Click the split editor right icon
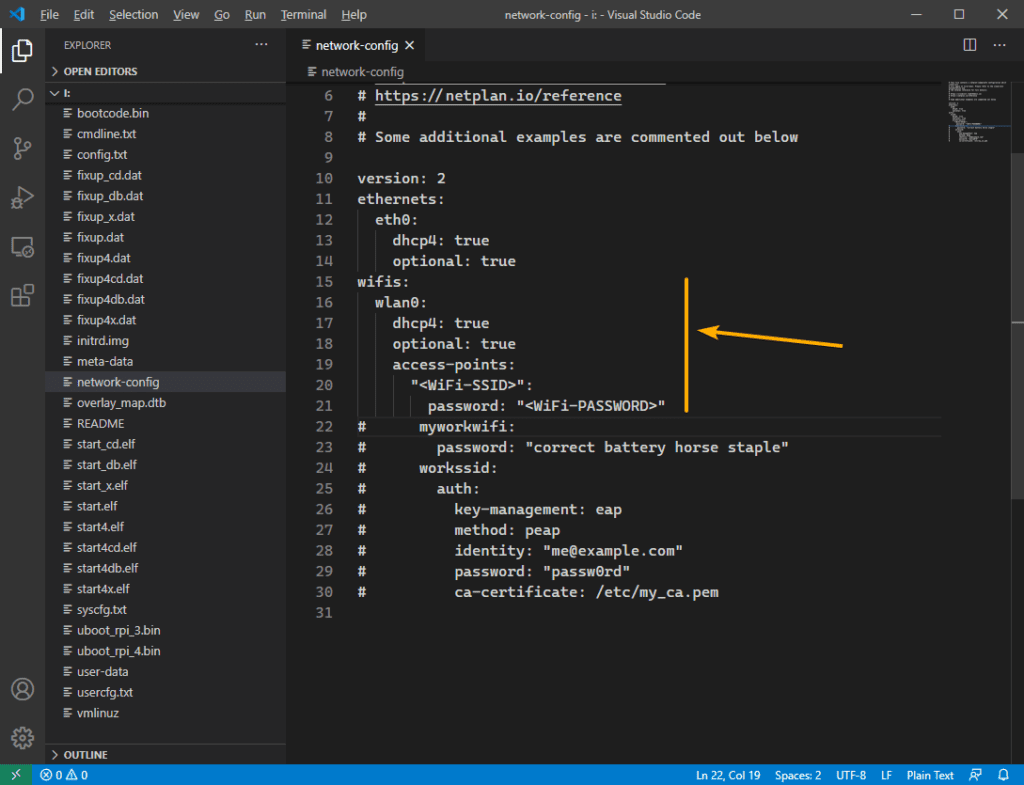The image size is (1024, 785). click(x=969, y=45)
